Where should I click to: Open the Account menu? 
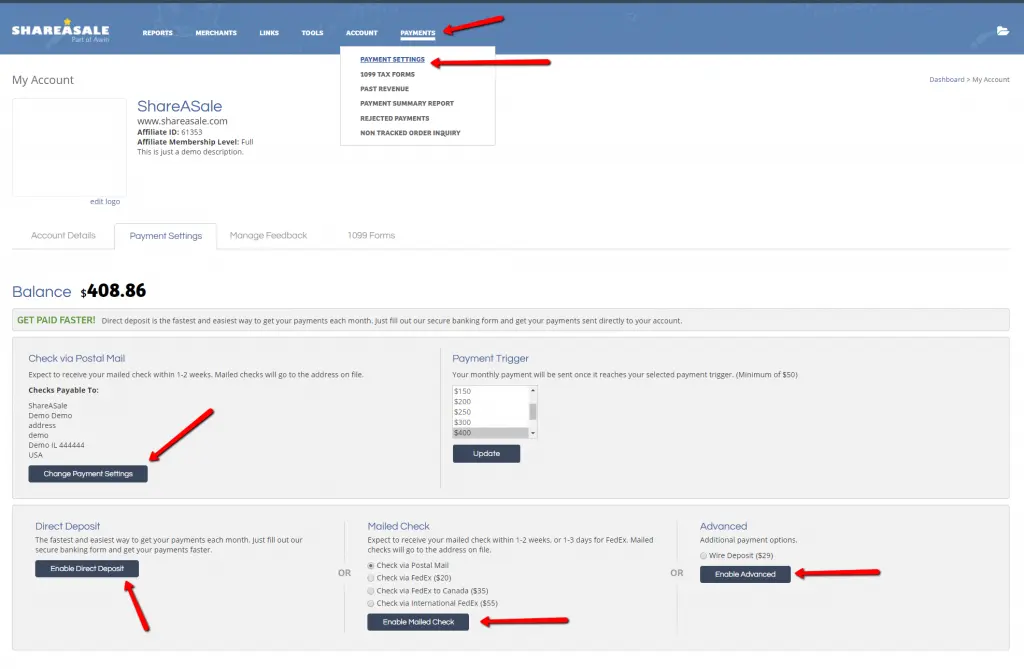(362, 33)
